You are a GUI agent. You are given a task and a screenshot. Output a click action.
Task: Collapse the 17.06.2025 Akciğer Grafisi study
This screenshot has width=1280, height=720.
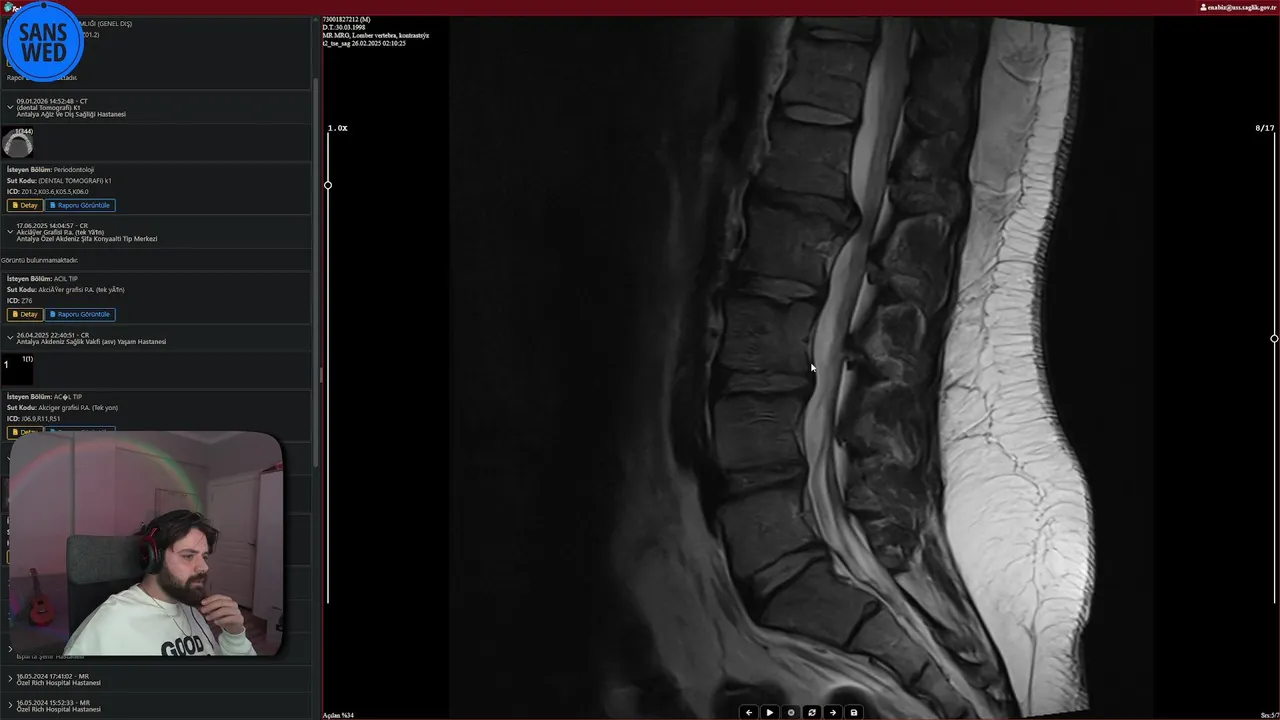pos(10,232)
